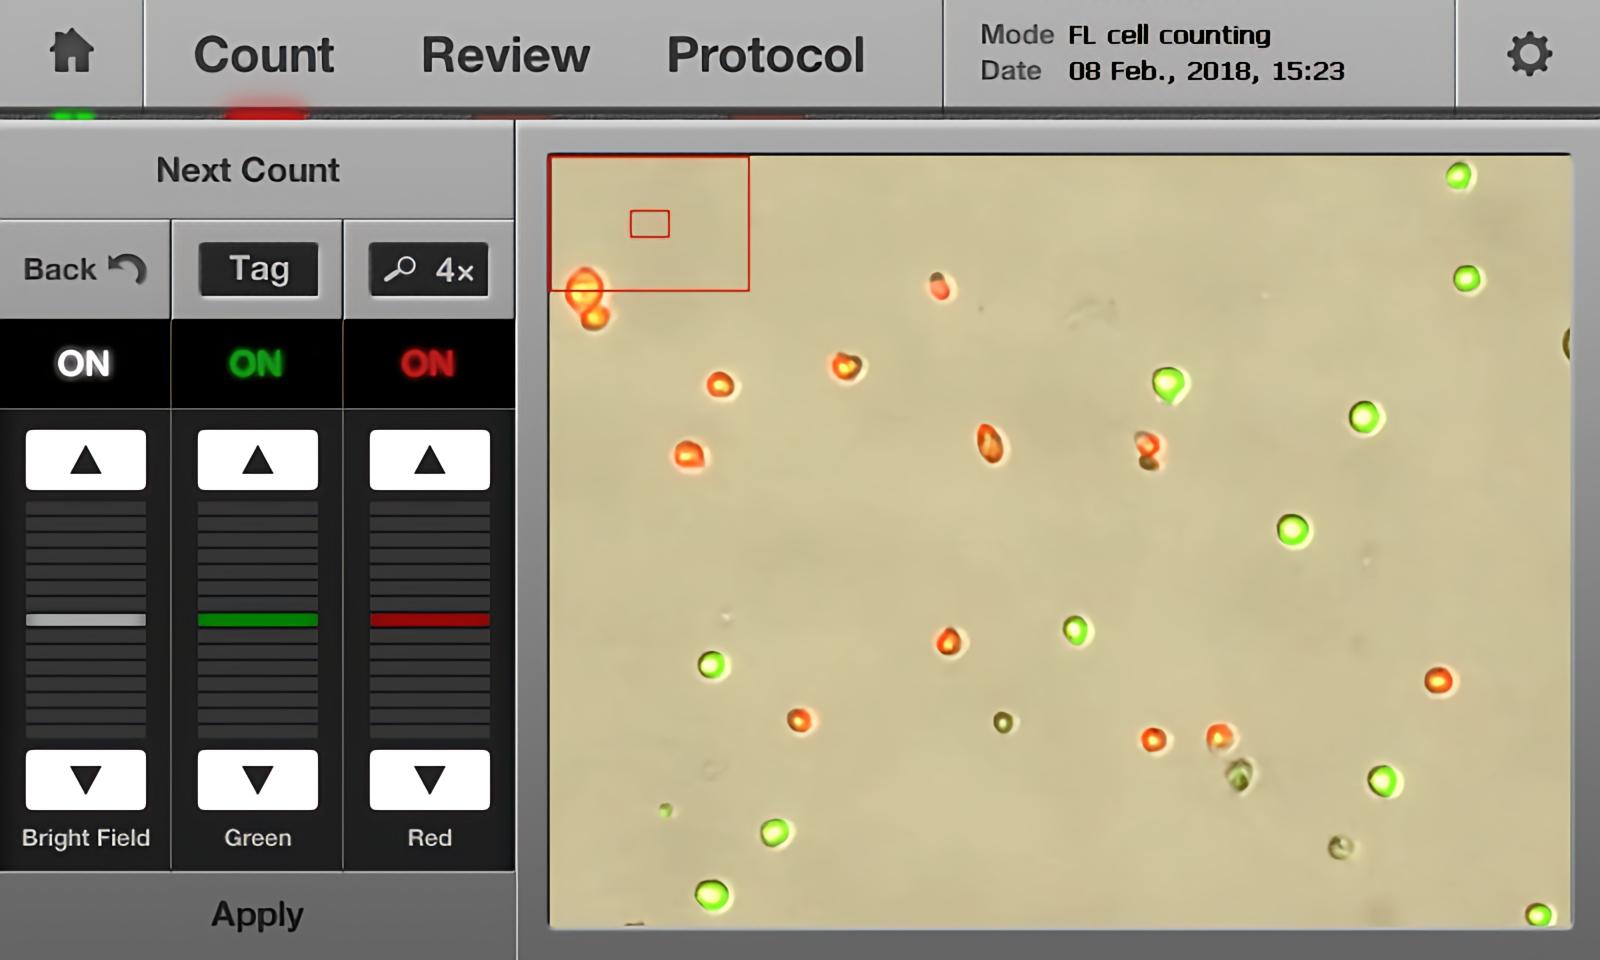Decrease Red intensity down arrow
This screenshot has width=1600, height=960.
[x=430, y=779]
